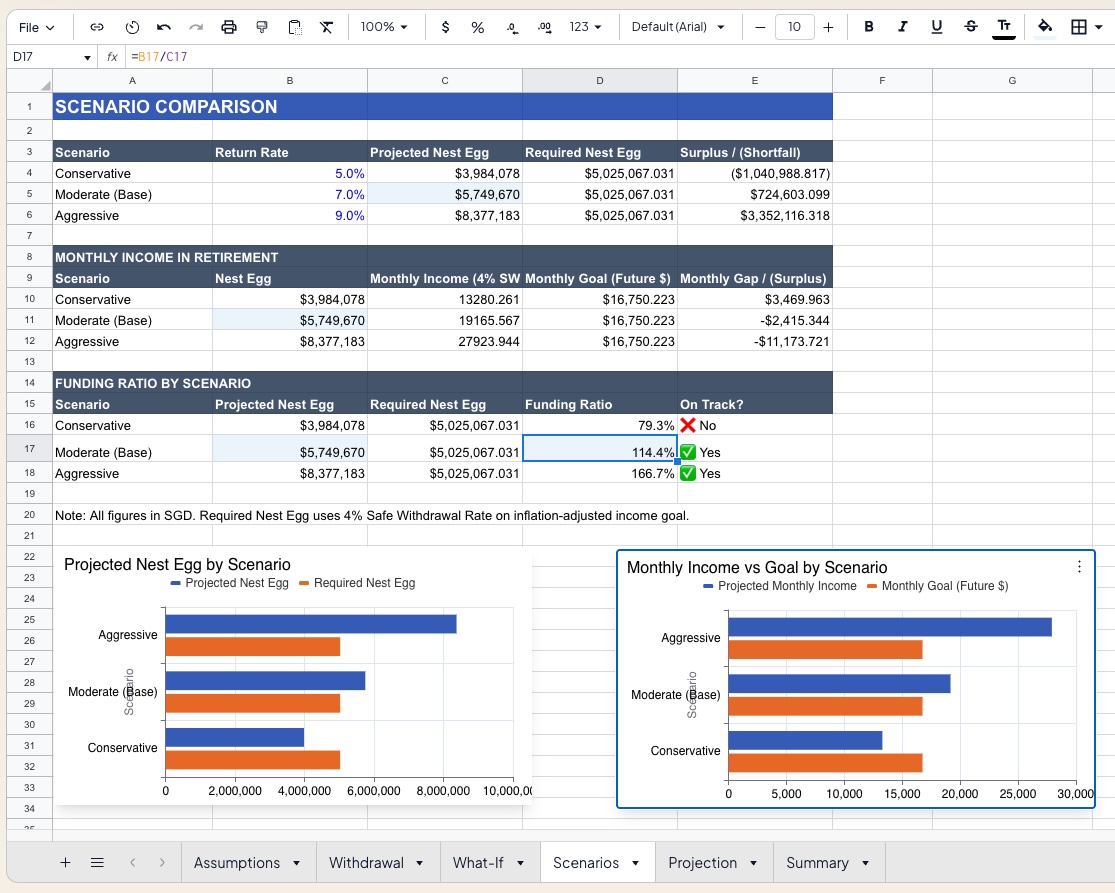
Task: Open the File menu
Action: click(x=36, y=27)
